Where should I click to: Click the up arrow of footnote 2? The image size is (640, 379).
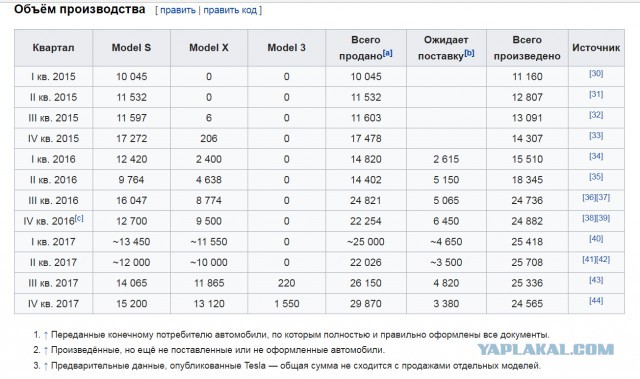(46, 350)
